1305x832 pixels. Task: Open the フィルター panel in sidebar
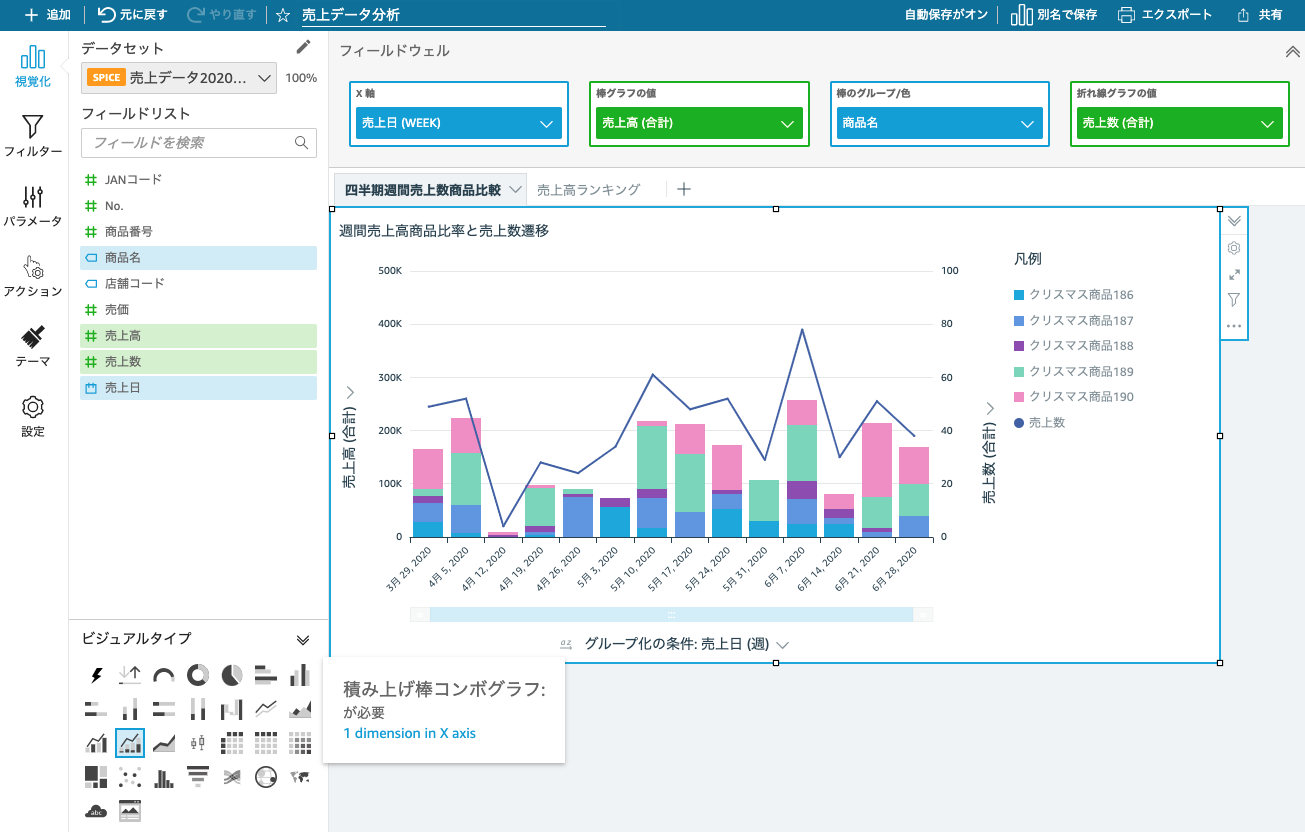pyautogui.click(x=33, y=136)
